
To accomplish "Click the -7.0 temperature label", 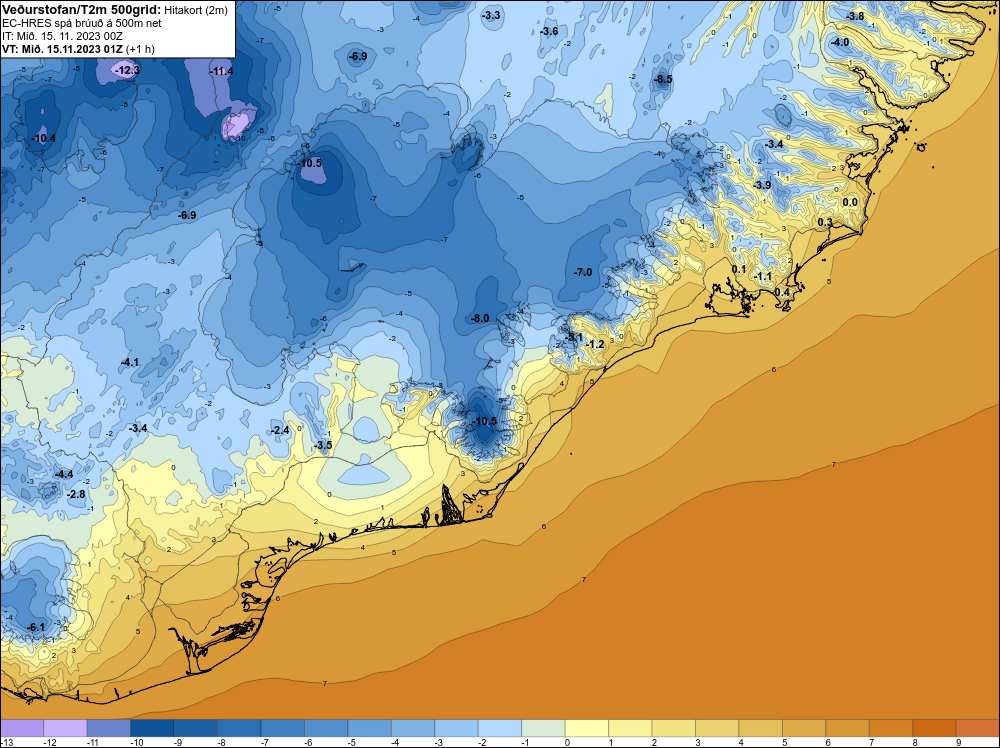I will coord(583,272).
